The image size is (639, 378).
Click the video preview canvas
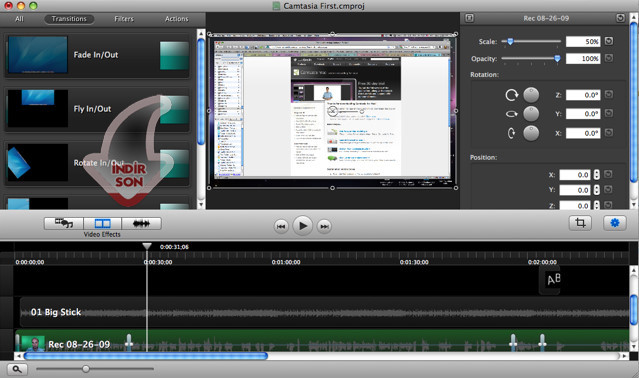[x=332, y=110]
